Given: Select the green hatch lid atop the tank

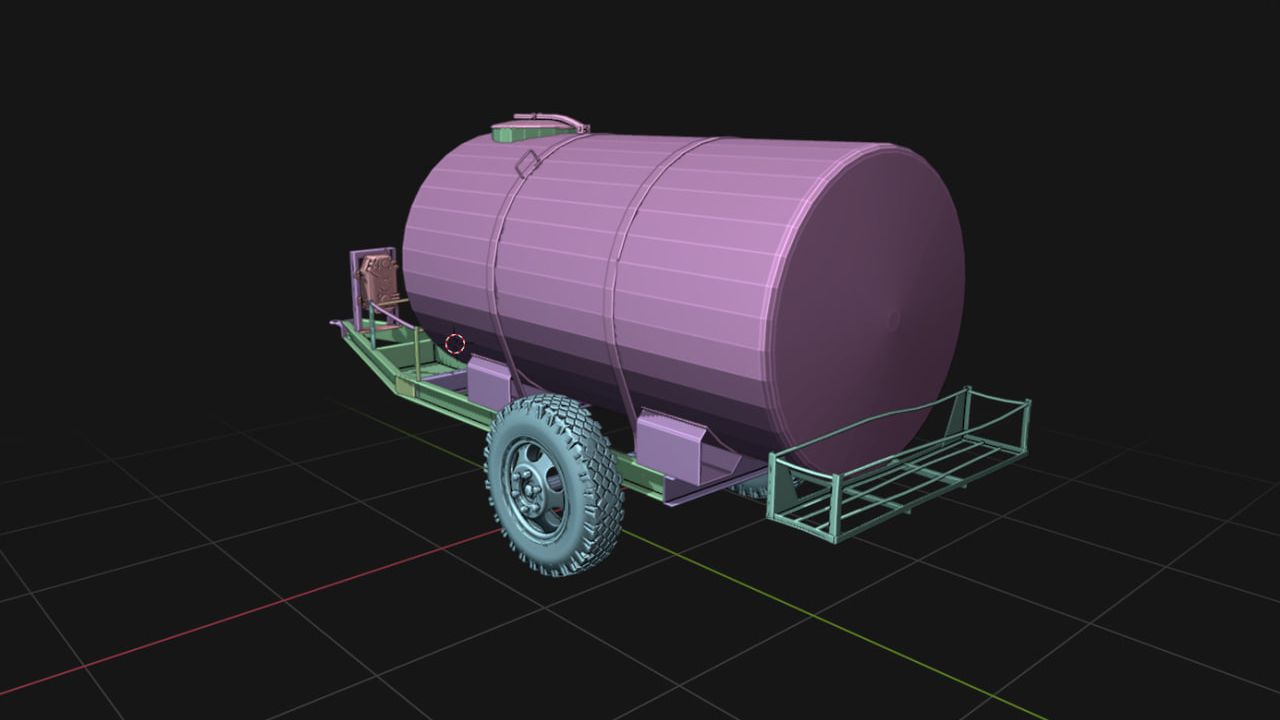Looking at the screenshot, I should [515, 134].
